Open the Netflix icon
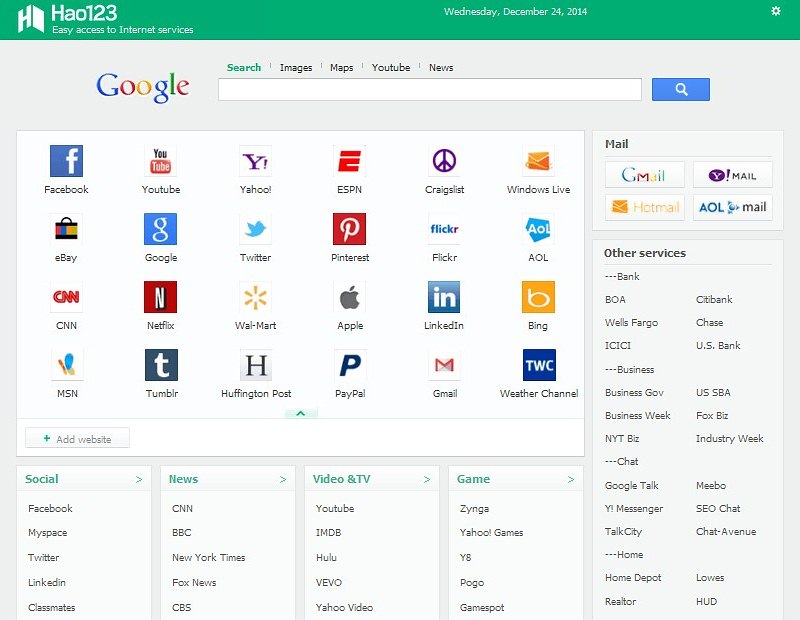The width and height of the screenshot is (800, 620). 161,297
